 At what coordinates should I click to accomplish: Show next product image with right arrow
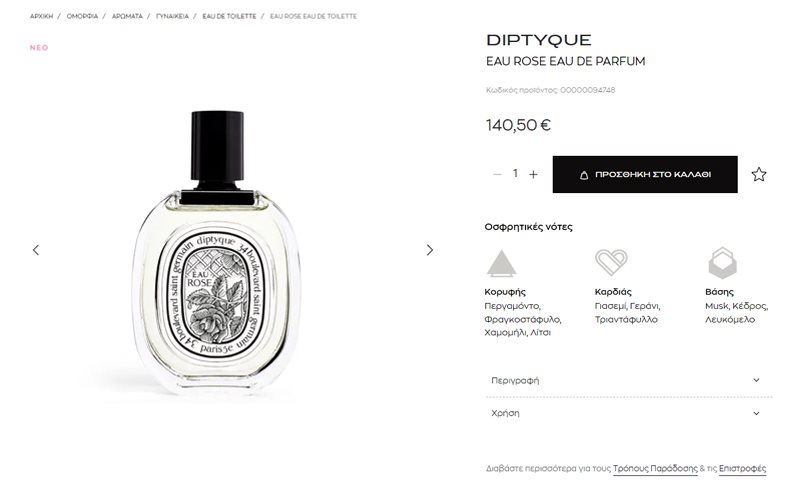pyautogui.click(x=430, y=250)
